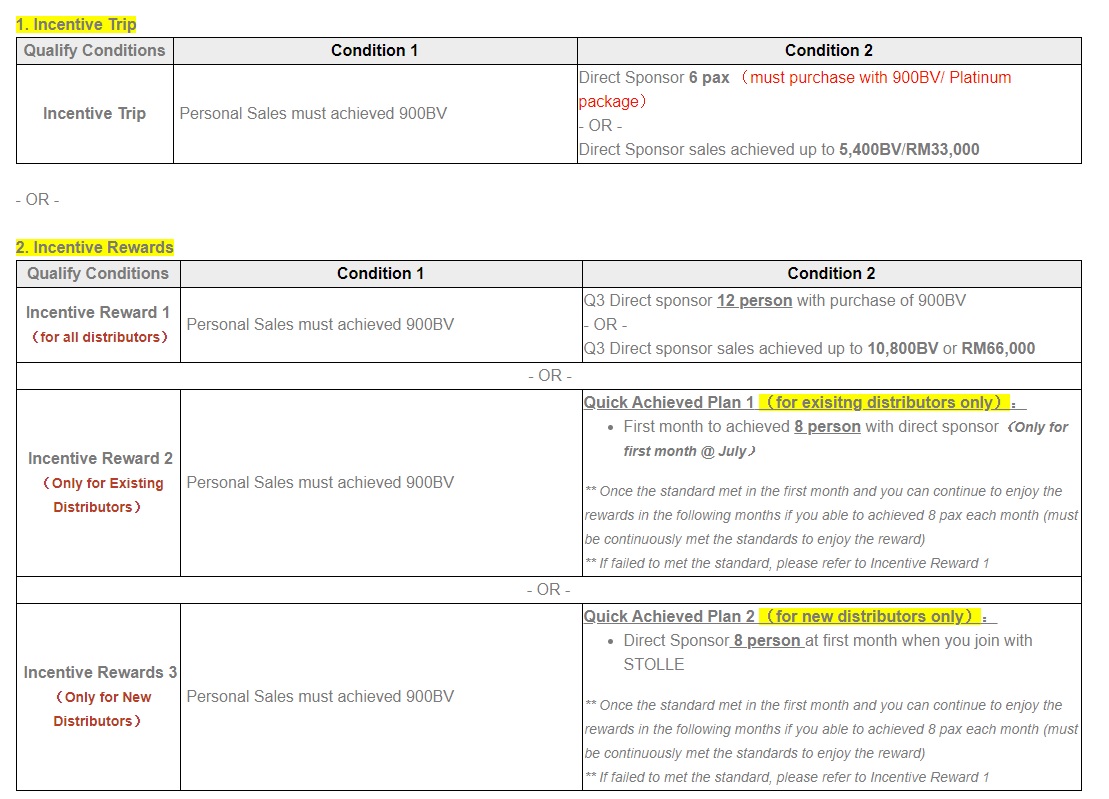This screenshot has width=1109, height=799.
Task: Click the 'Incentive Reward 1' row label
Action: 98,313
